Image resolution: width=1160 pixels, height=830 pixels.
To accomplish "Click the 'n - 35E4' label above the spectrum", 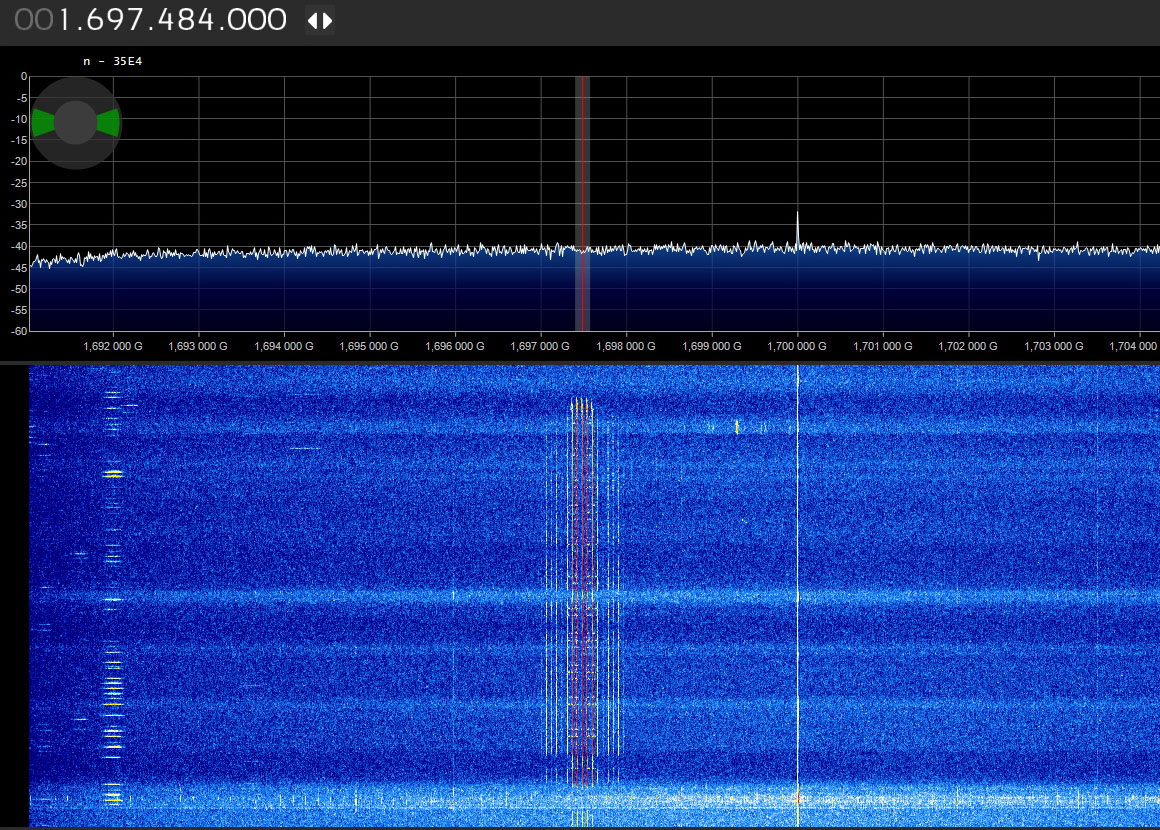I will 112,61.
